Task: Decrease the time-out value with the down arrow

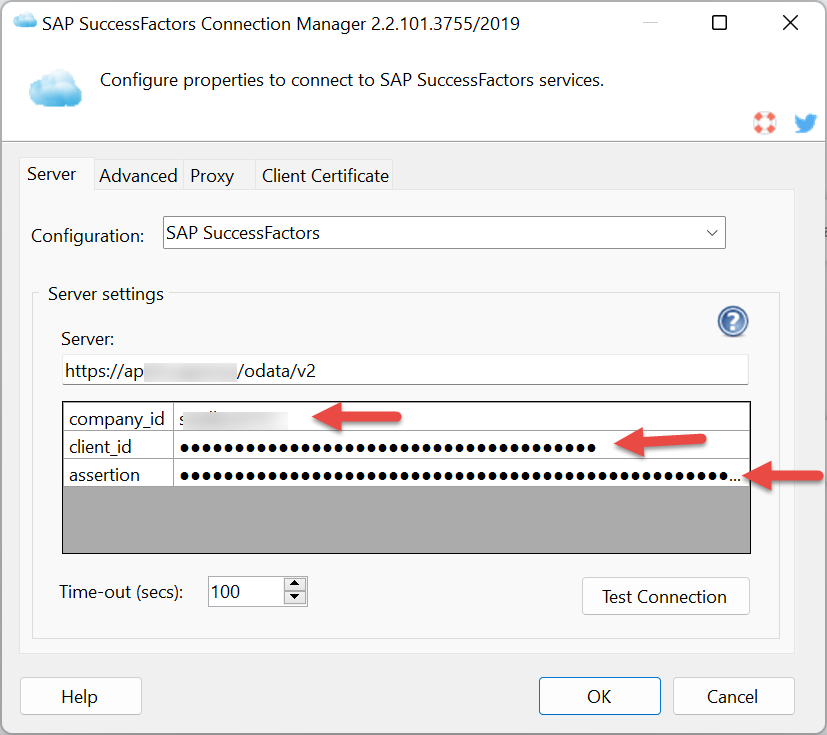Action: click(295, 598)
